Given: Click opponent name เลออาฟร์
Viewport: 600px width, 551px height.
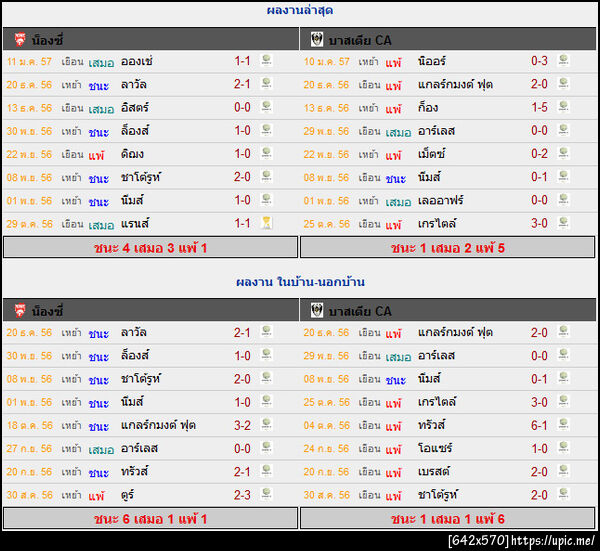Looking at the screenshot, I should click(x=440, y=201).
